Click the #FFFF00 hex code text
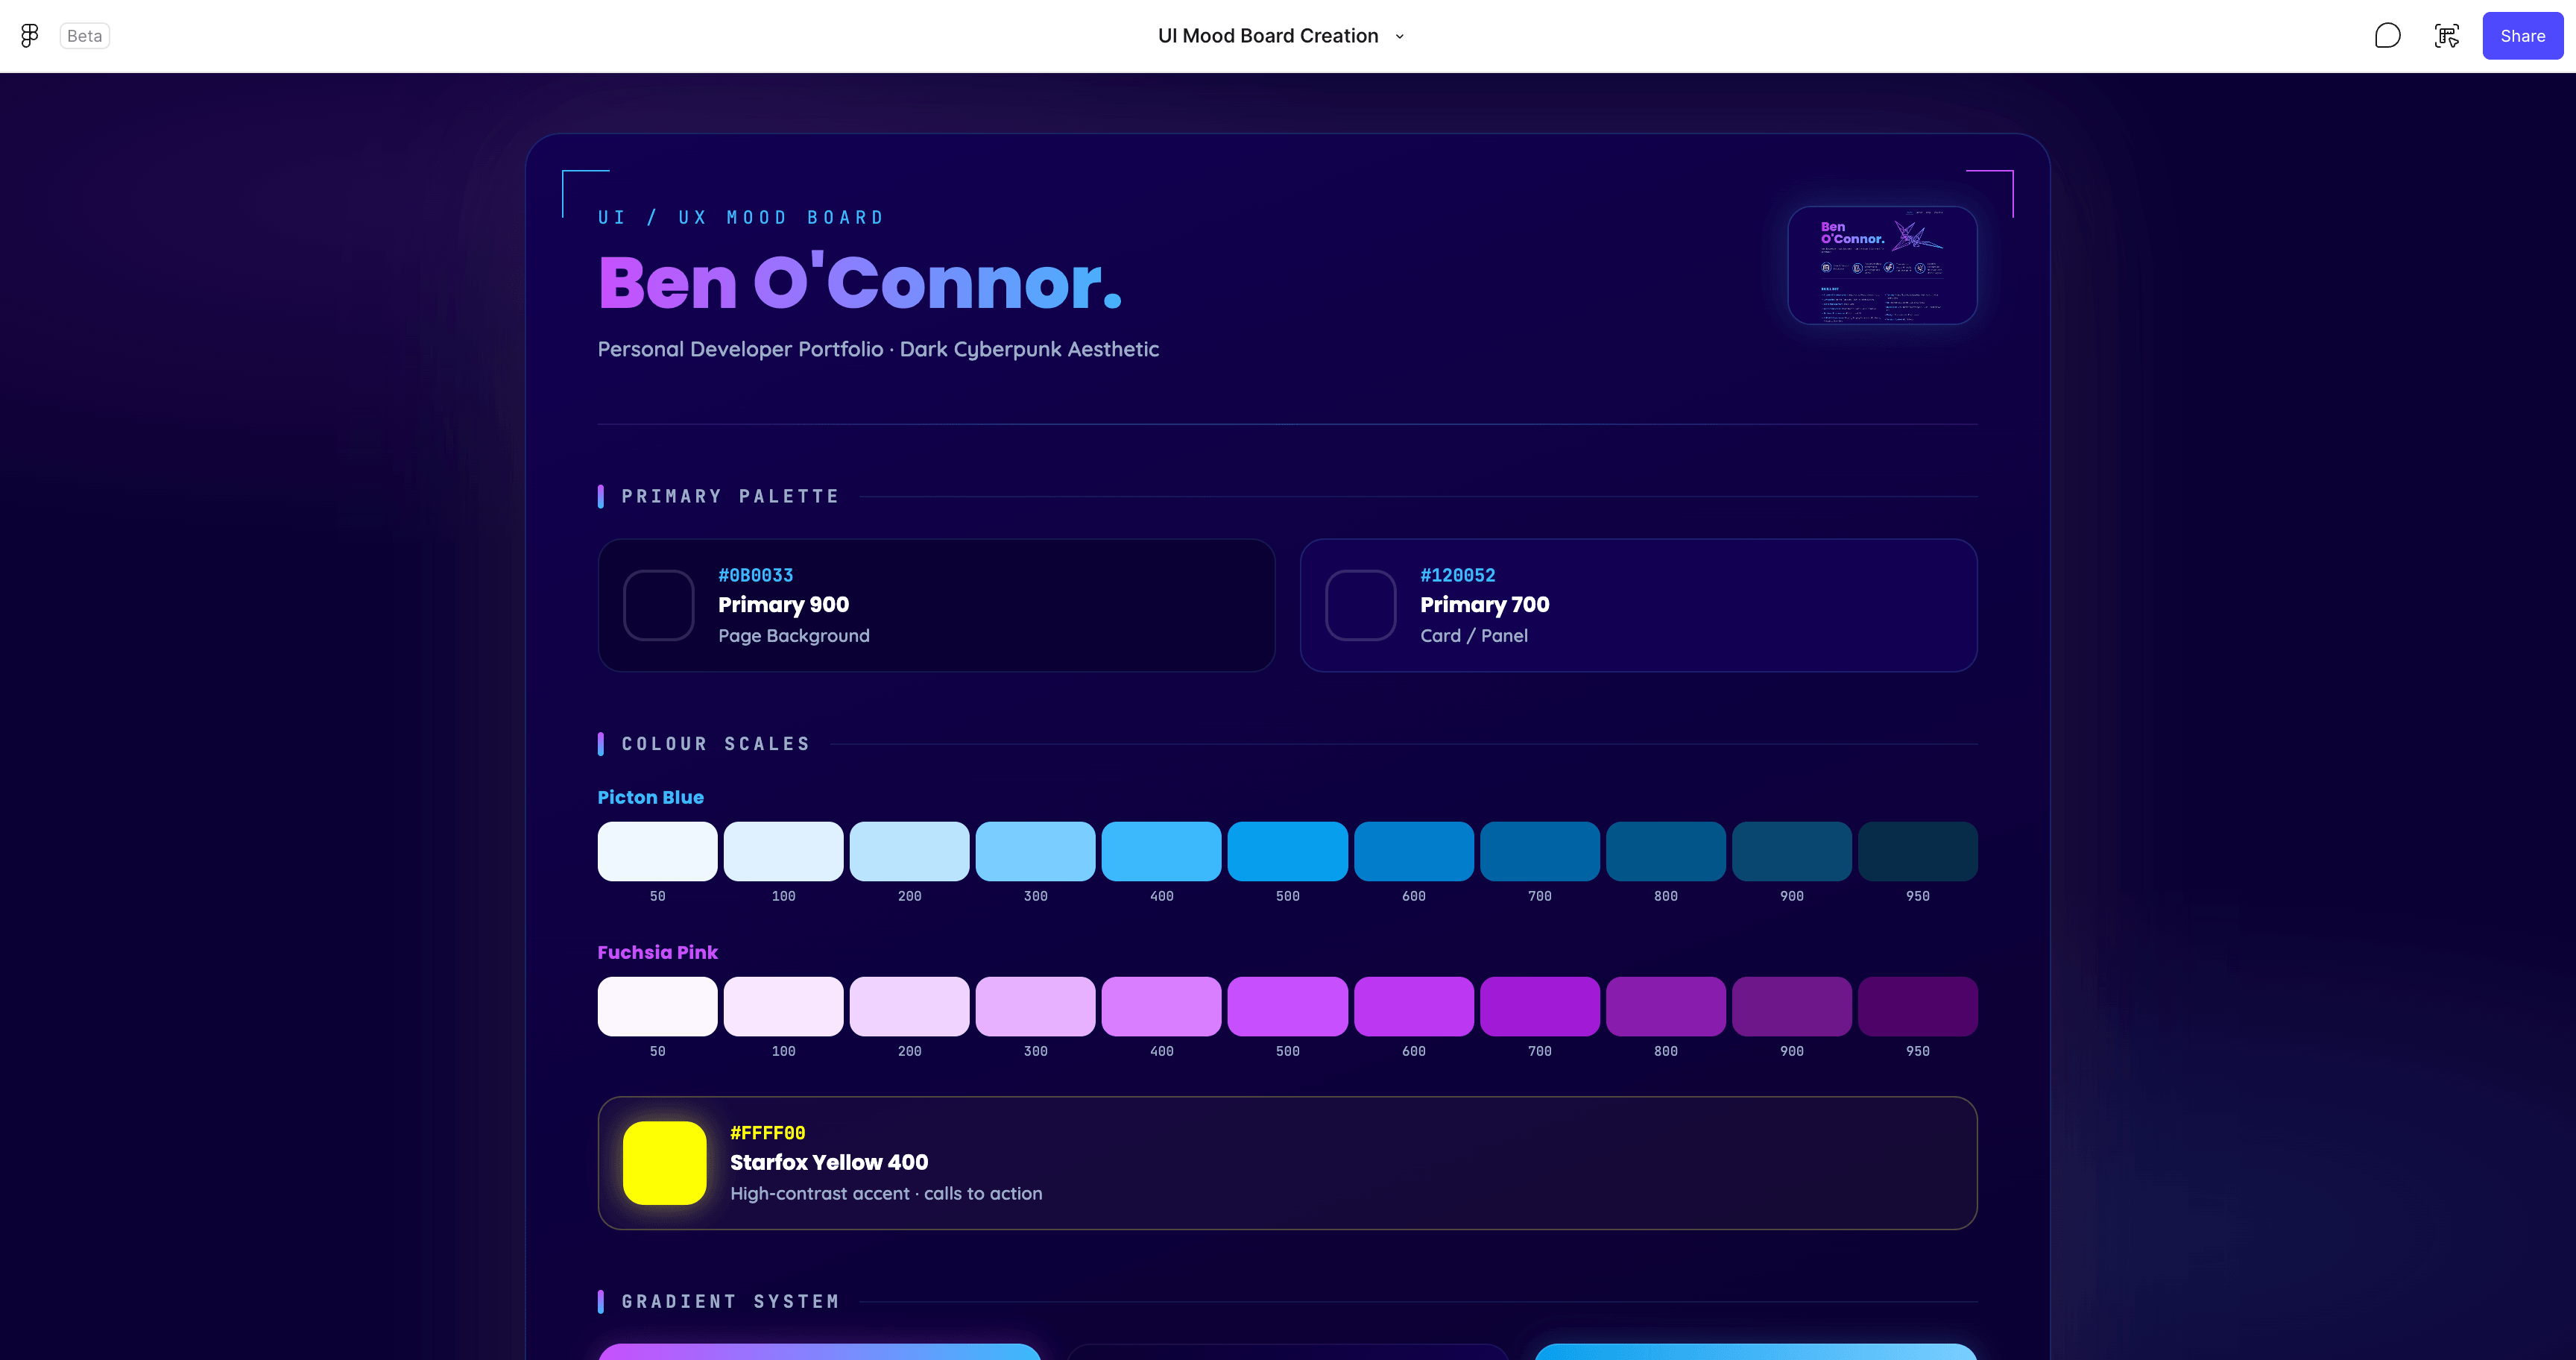 tap(767, 1133)
